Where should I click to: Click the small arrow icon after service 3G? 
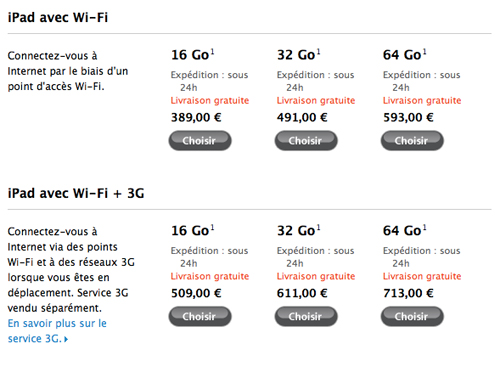[66, 339]
